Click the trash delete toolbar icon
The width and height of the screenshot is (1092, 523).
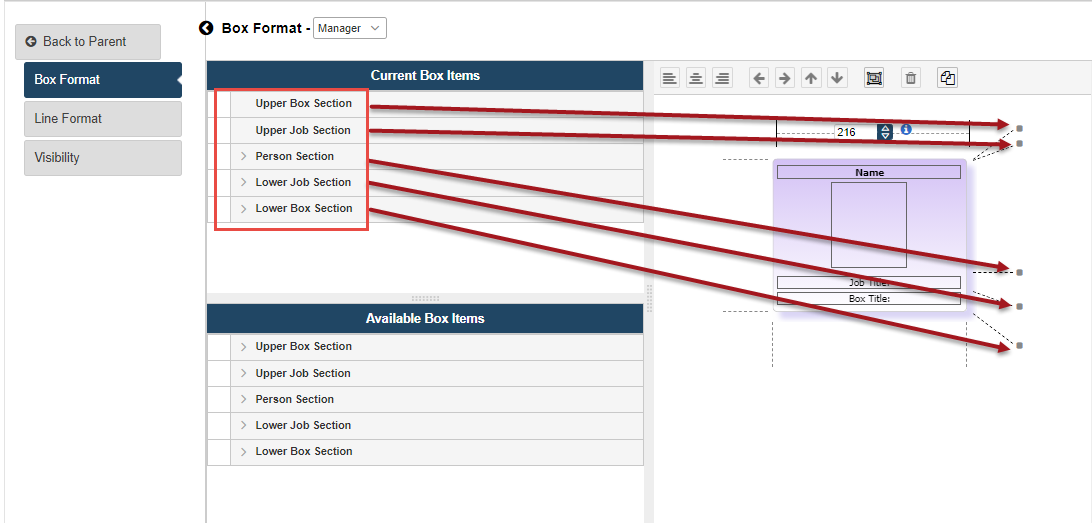[910, 78]
